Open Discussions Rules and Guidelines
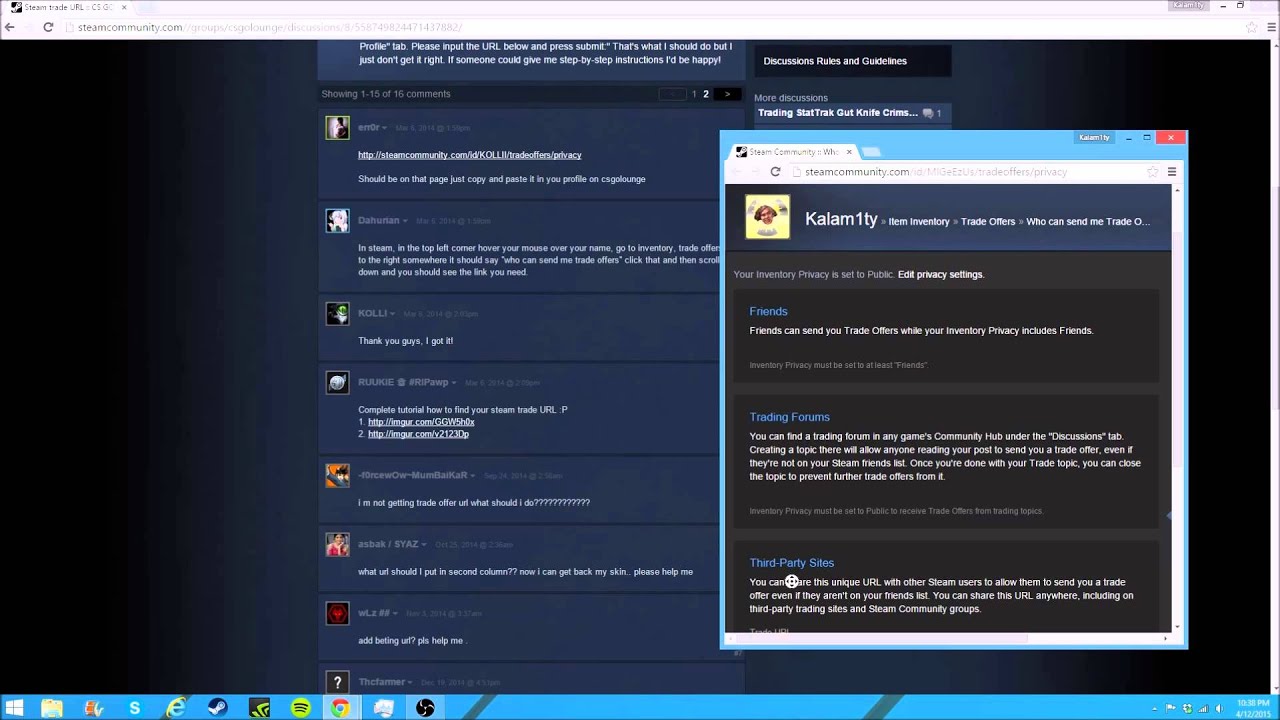Image resolution: width=1280 pixels, height=720 pixels. [835, 61]
